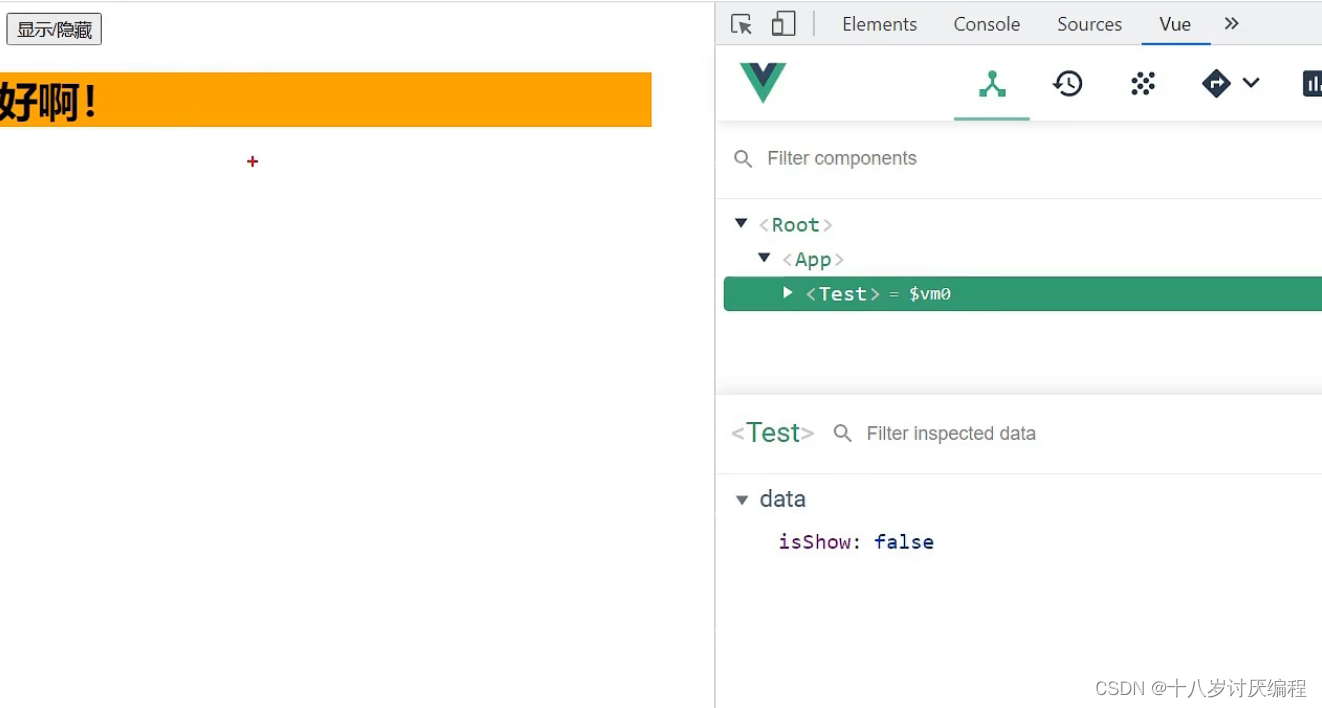The image size is (1322, 708).
Task: Open the Routing diamond arrow icon
Action: [1216, 84]
